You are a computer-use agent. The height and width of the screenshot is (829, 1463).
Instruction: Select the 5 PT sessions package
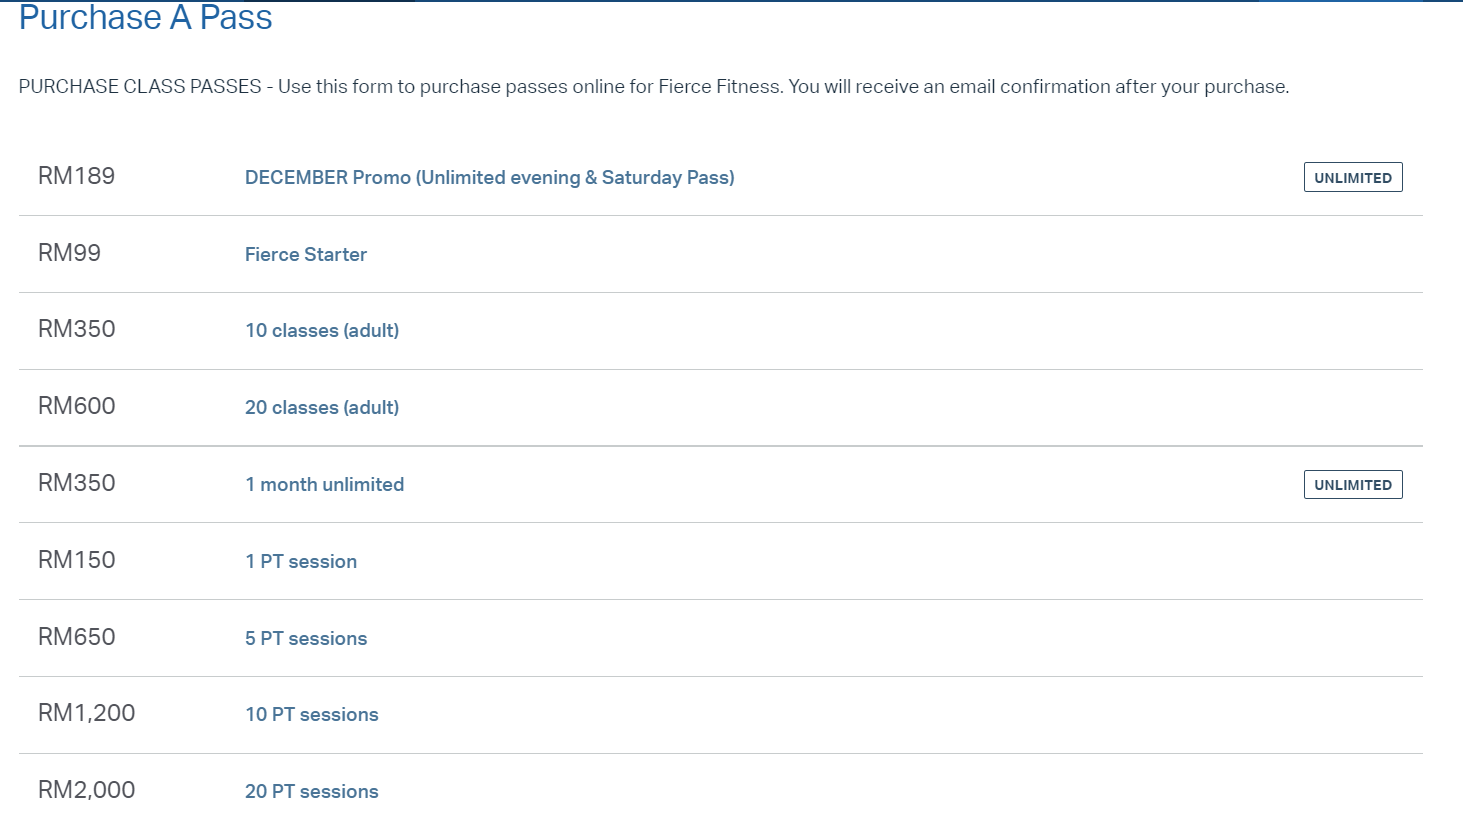click(x=306, y=638)
